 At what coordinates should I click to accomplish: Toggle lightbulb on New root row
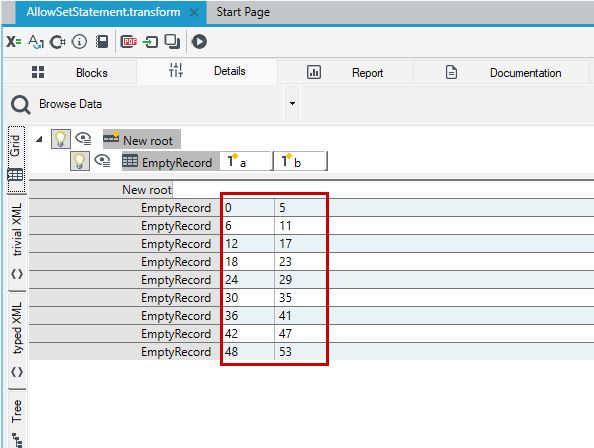61,139
